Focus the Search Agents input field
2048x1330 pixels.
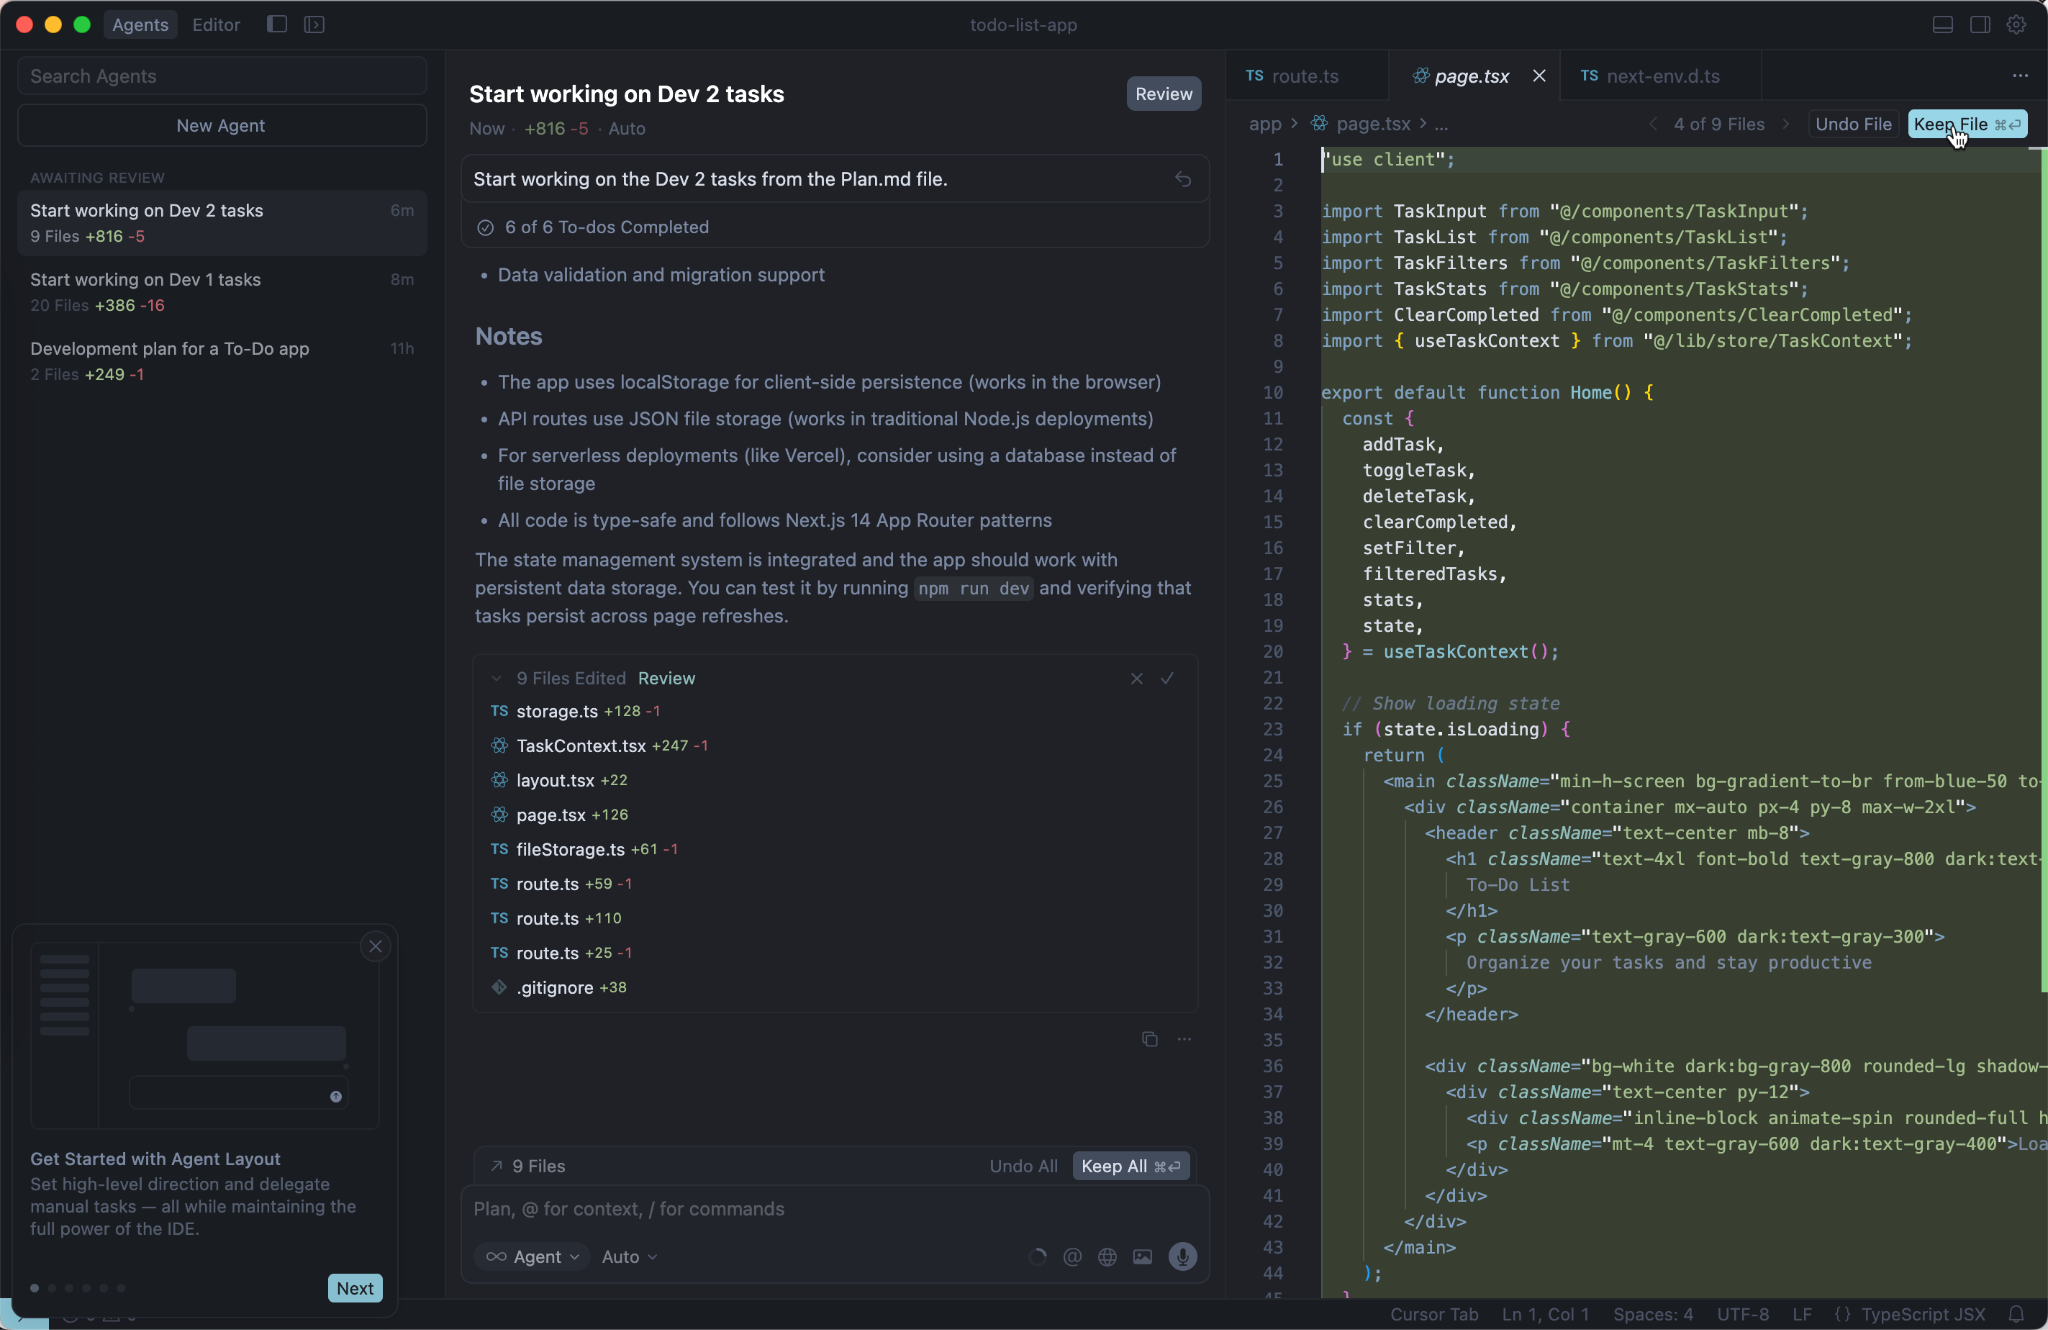(x=222, y=76)
